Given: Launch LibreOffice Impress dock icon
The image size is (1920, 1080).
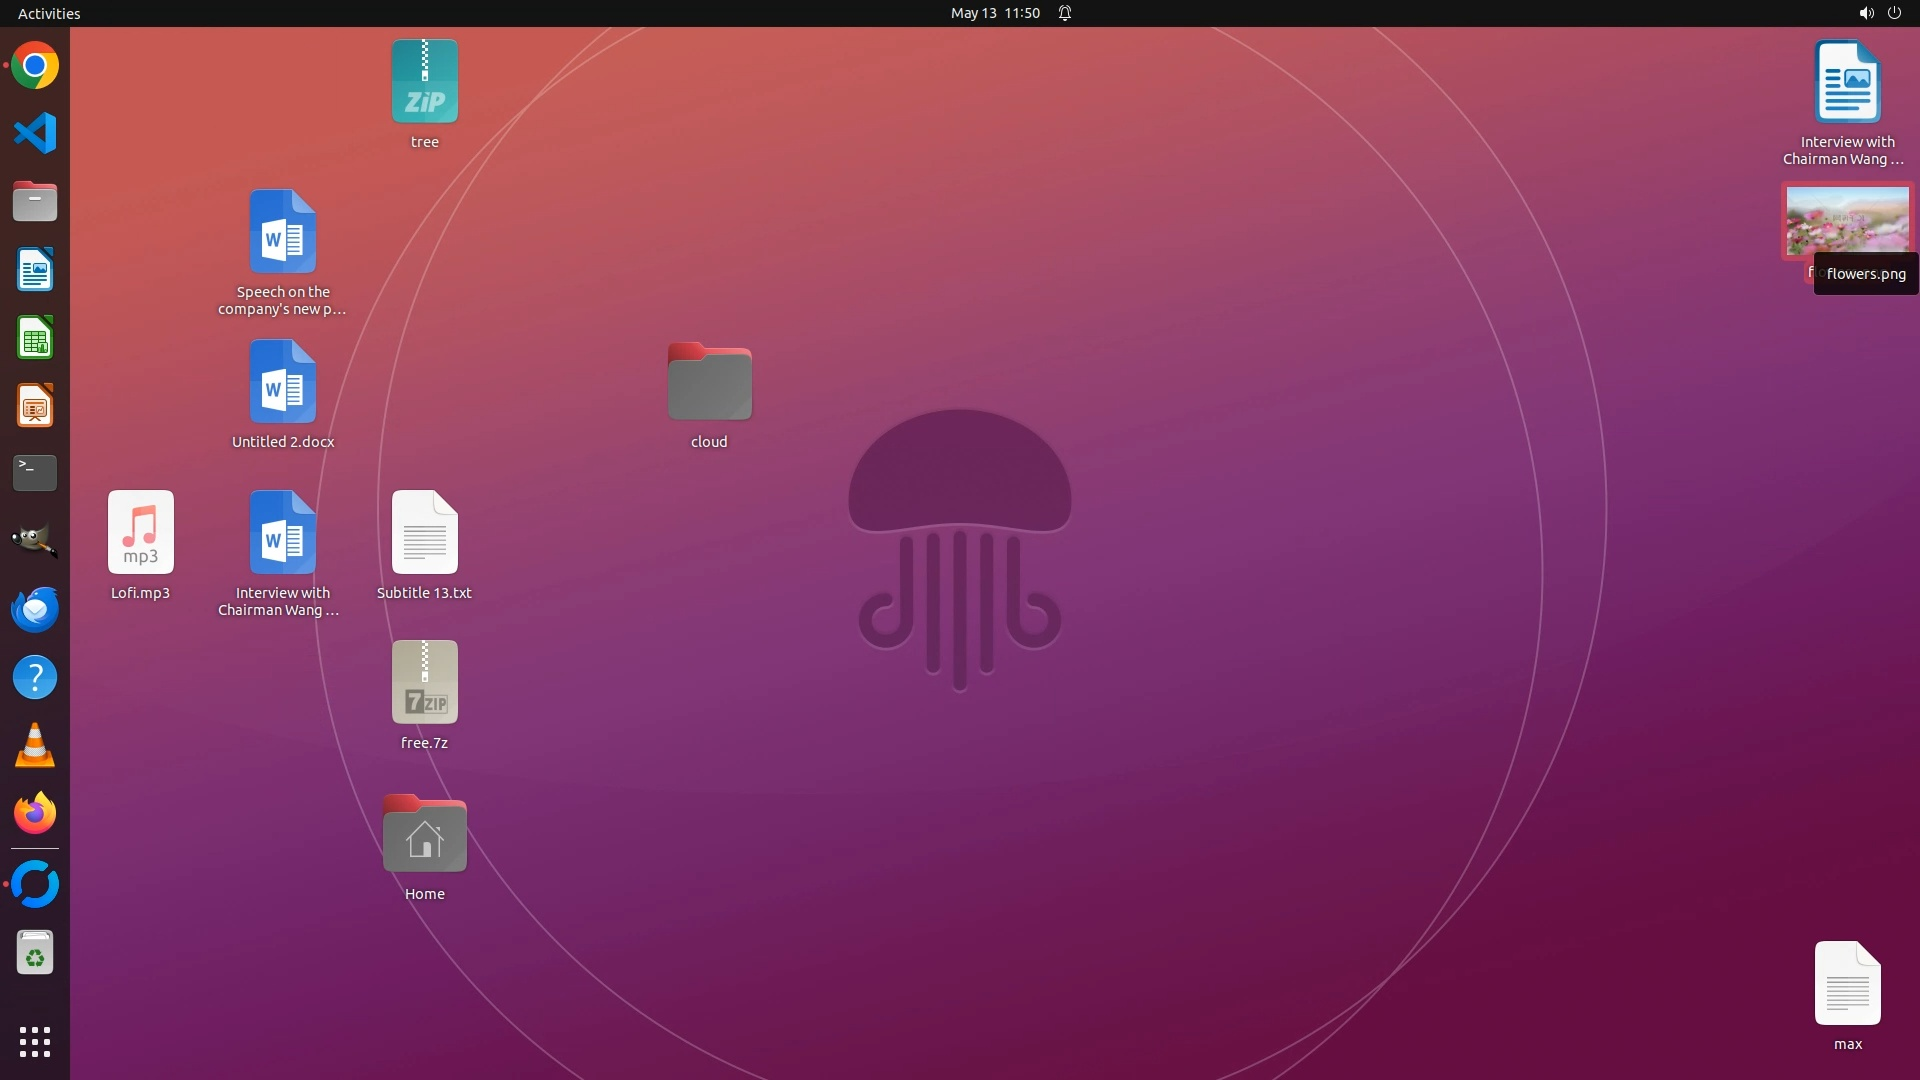Looking at the screenshot, I should click(35, 406).
